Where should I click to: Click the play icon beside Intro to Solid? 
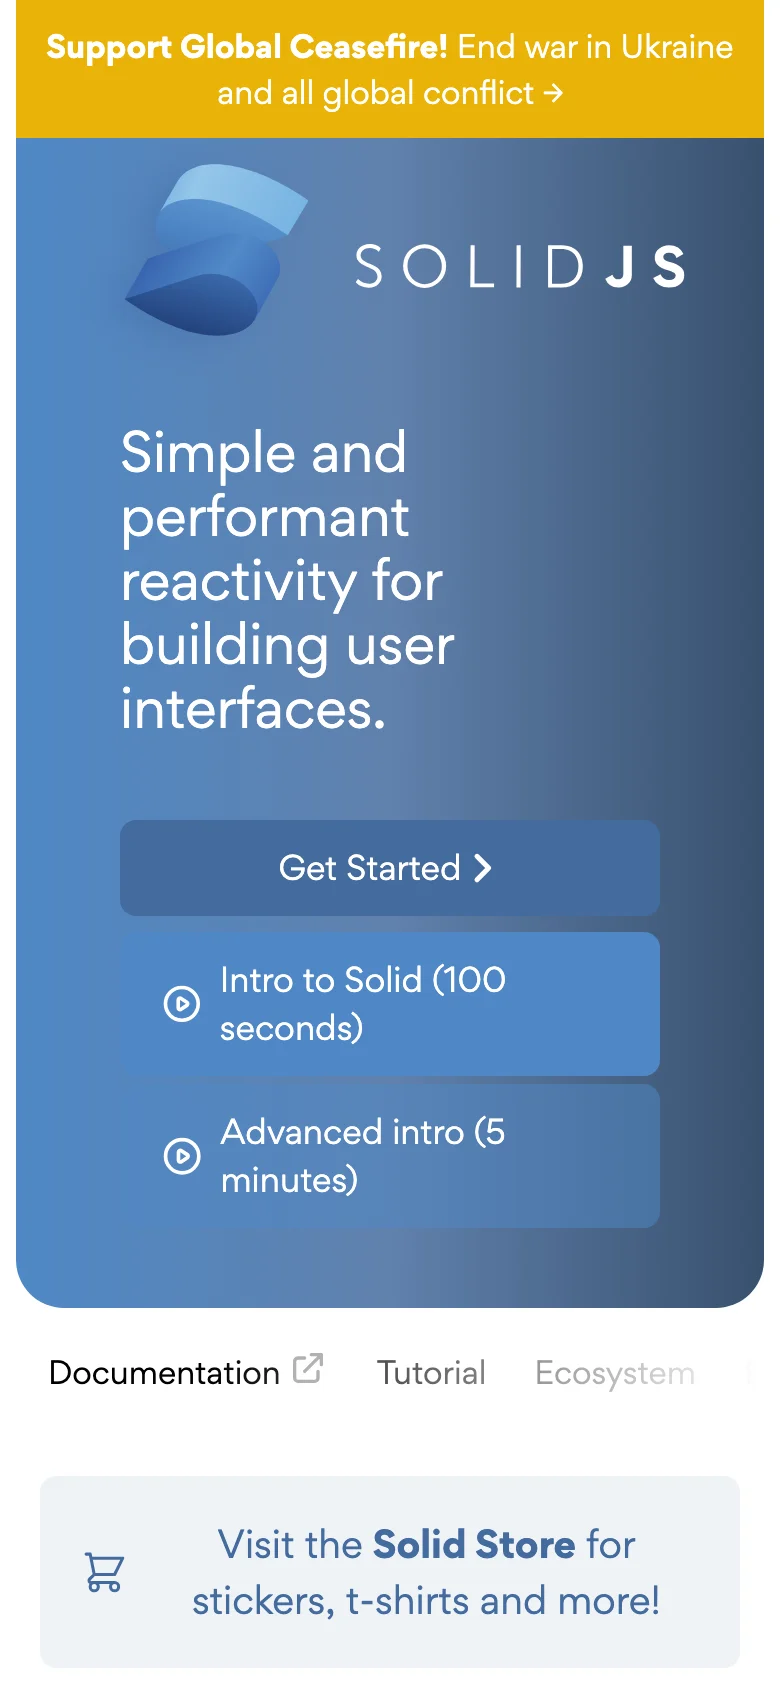pos(181,1004)
